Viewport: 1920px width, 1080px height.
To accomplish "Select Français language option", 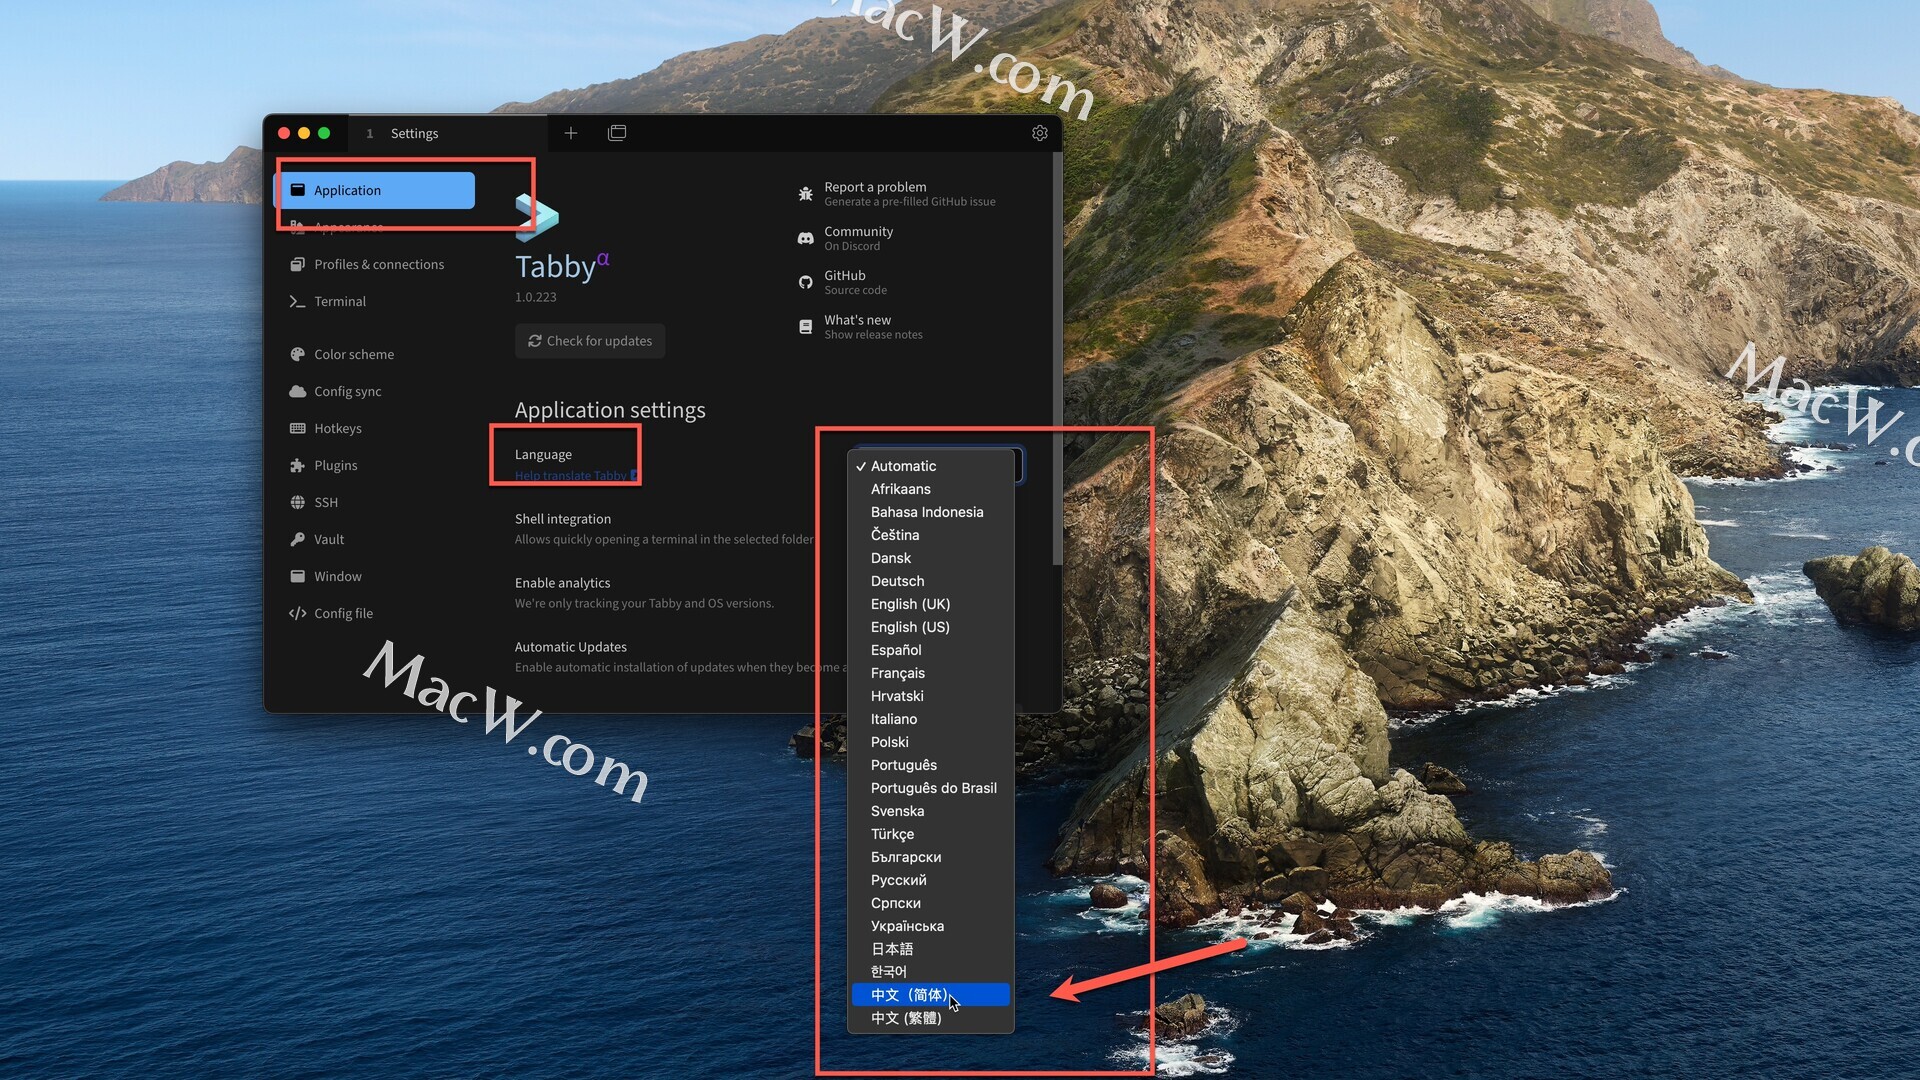I will pyautogui.click(x=930, y=673).
